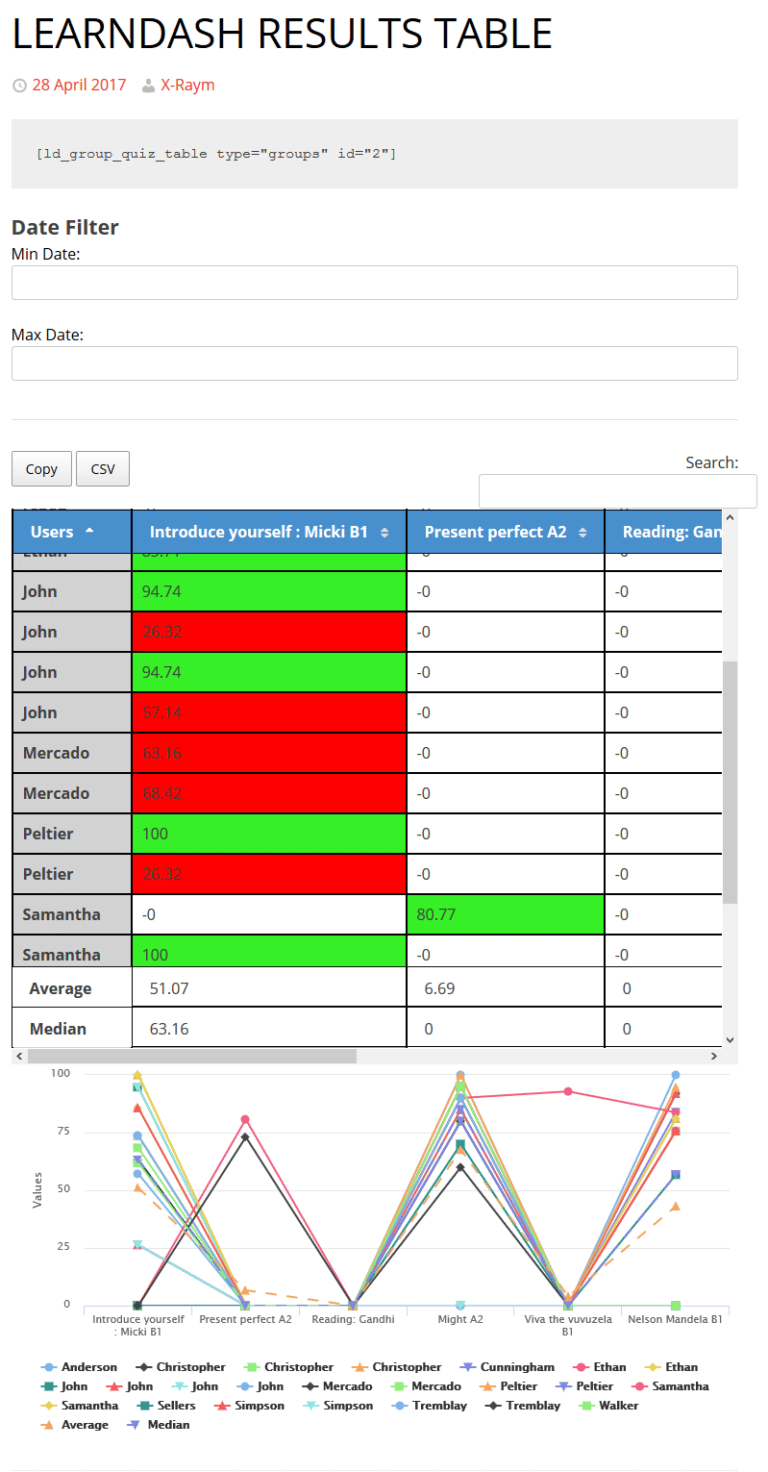Click the clock icon beside the date
This screenshot has width=768, height=1472.
[x=19, y=86]
